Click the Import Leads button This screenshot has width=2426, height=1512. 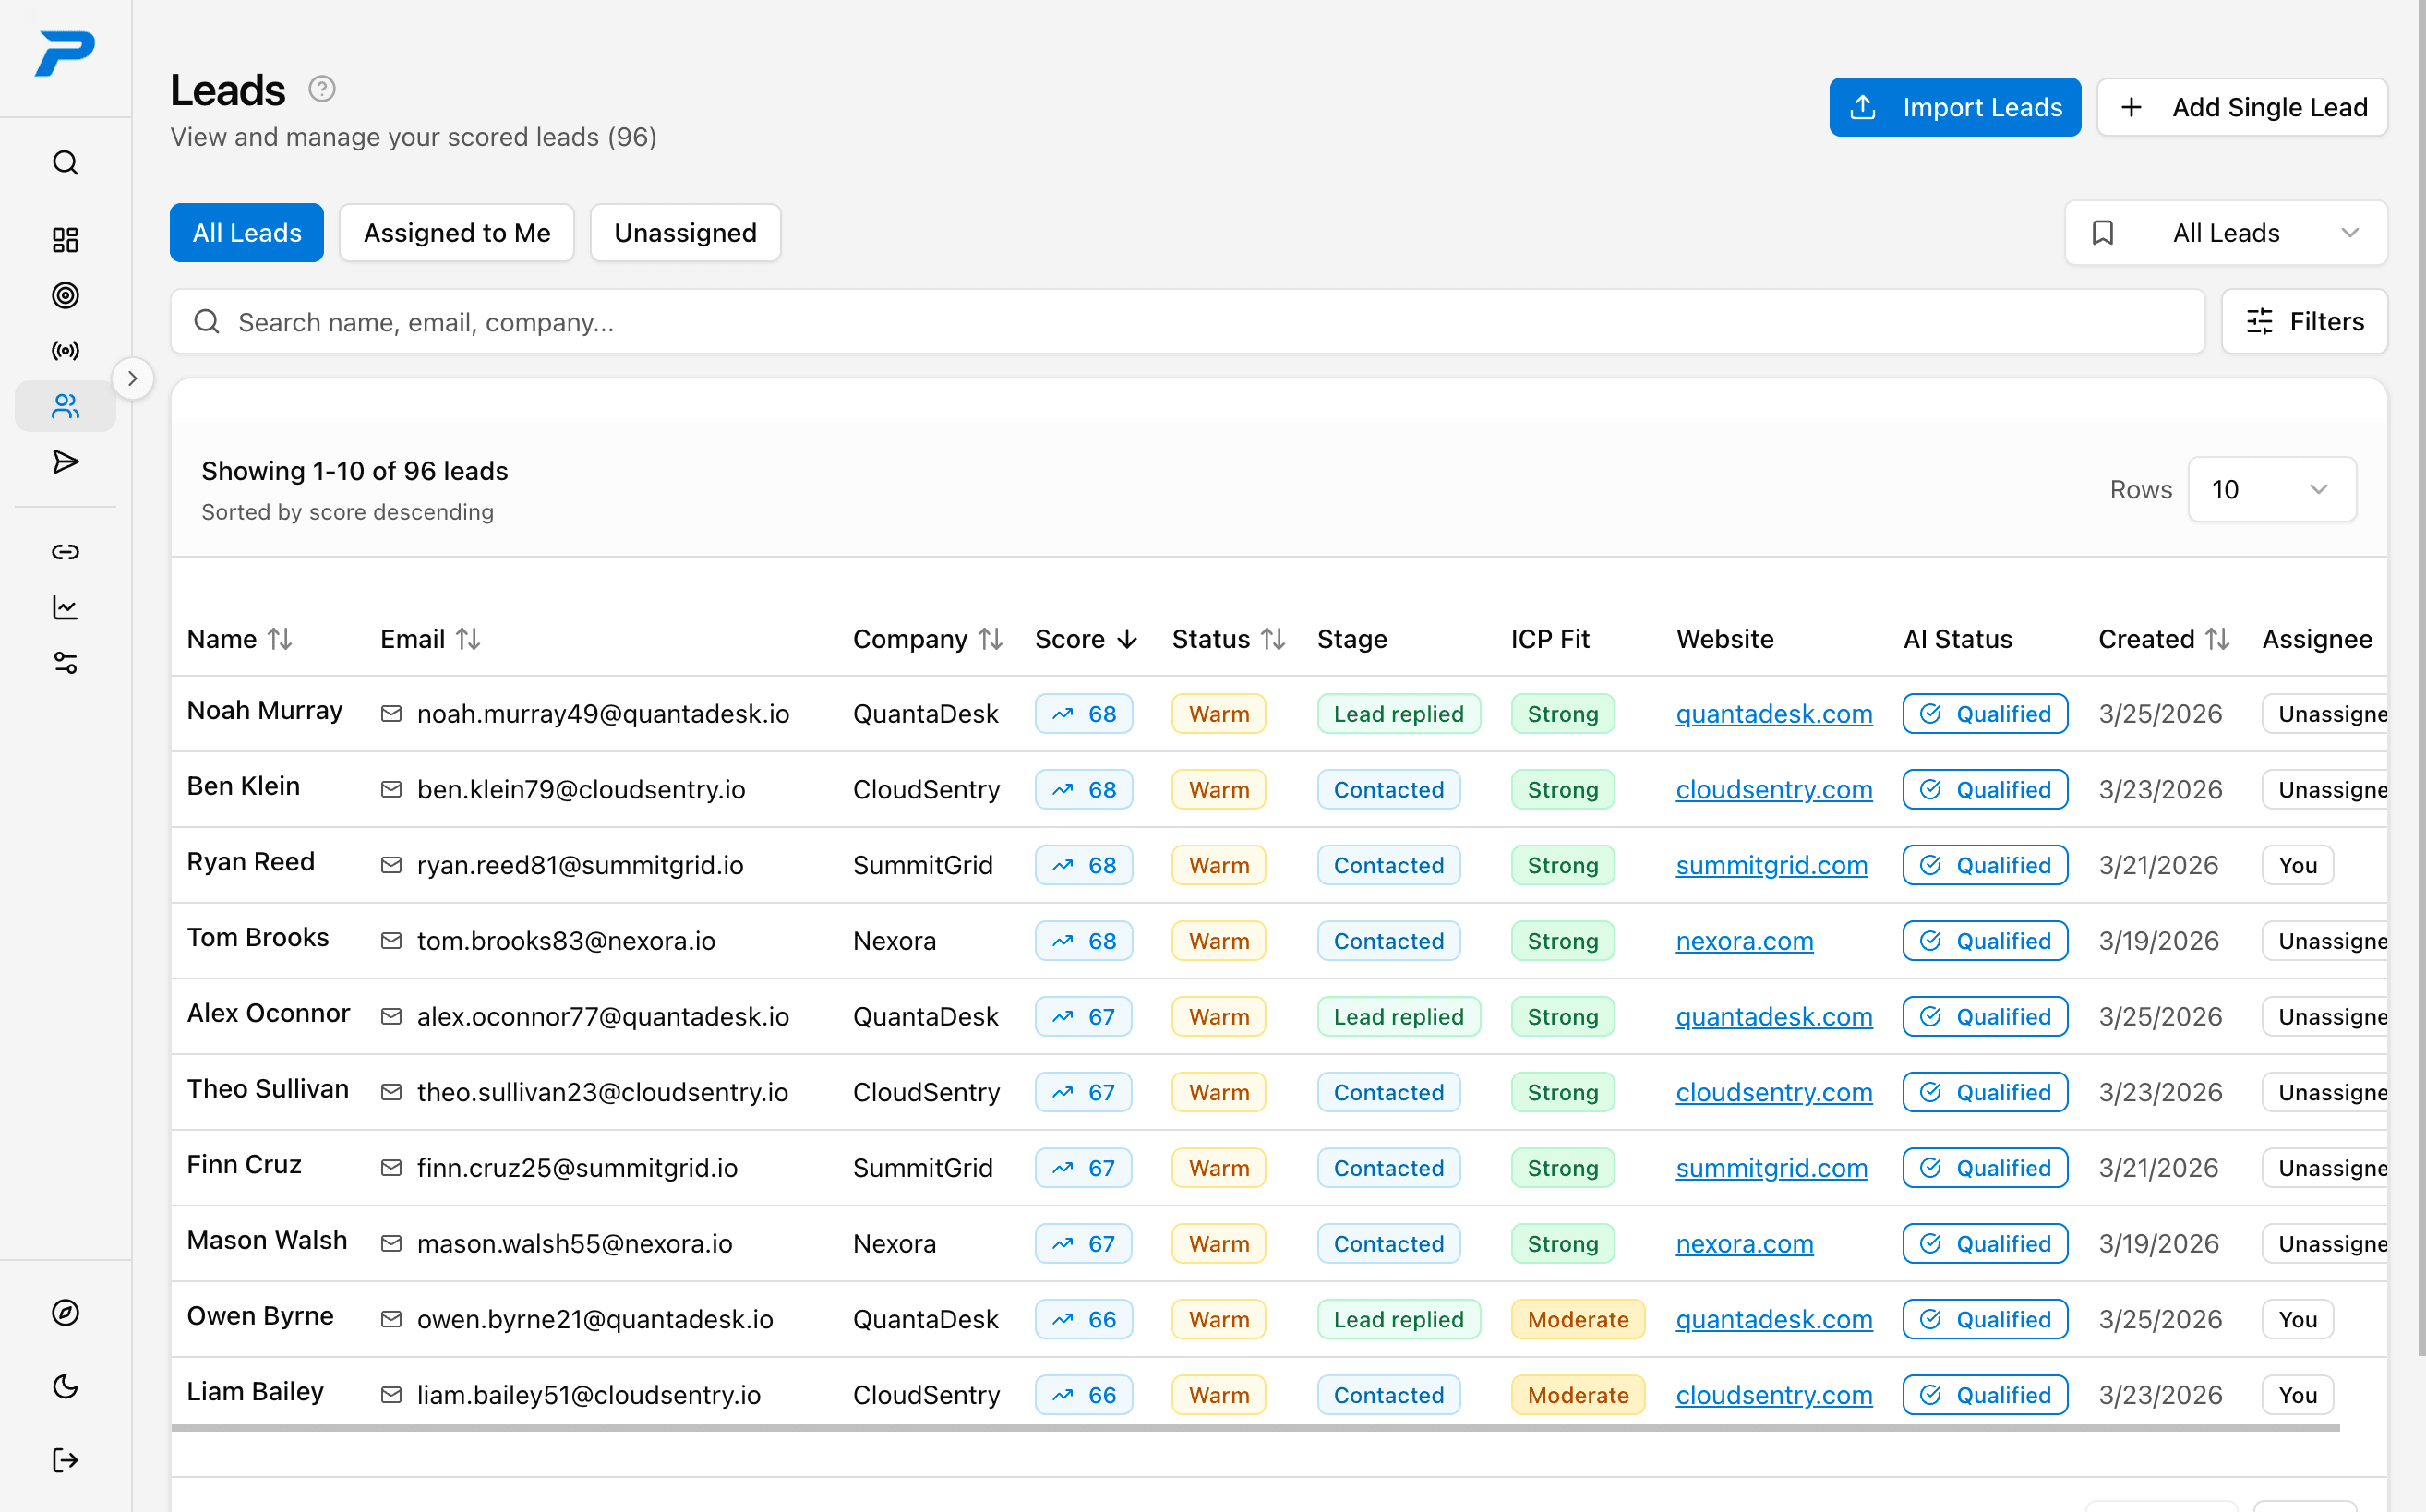pos(1955,107)
